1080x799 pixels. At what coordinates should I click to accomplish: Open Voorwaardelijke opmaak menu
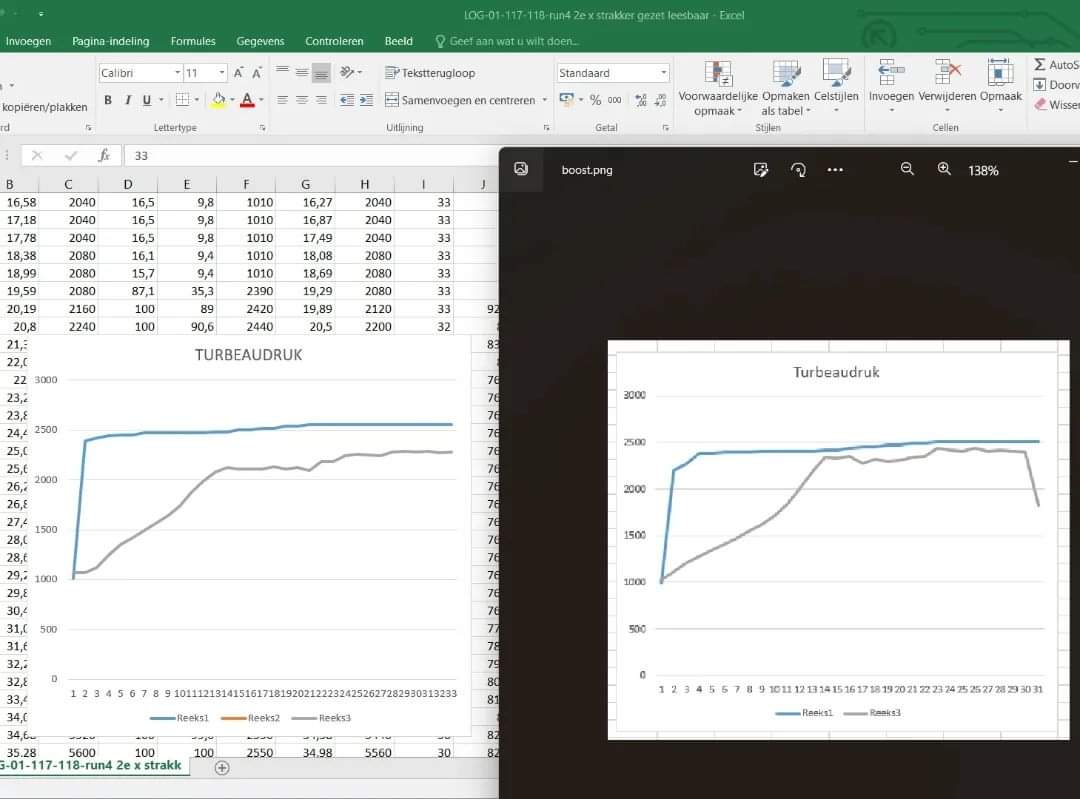[718, 88]
